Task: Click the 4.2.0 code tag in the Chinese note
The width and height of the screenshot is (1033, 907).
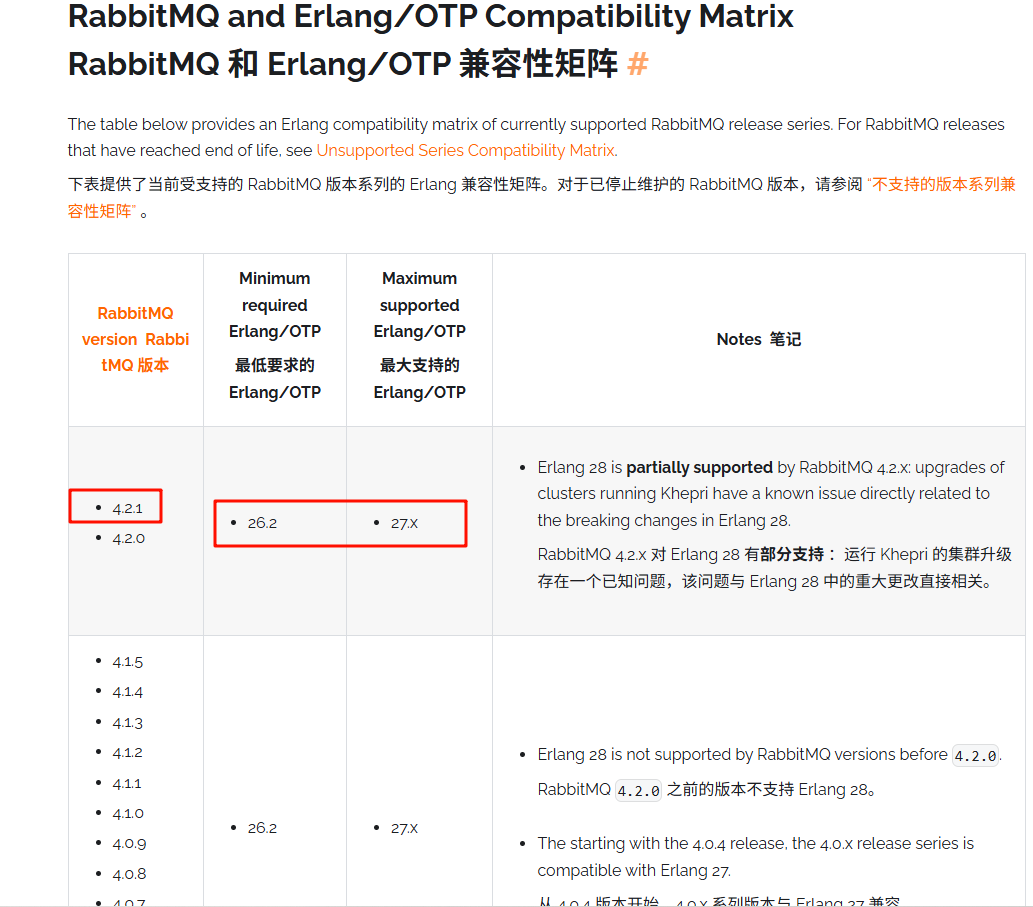Action: click(638, 790)
